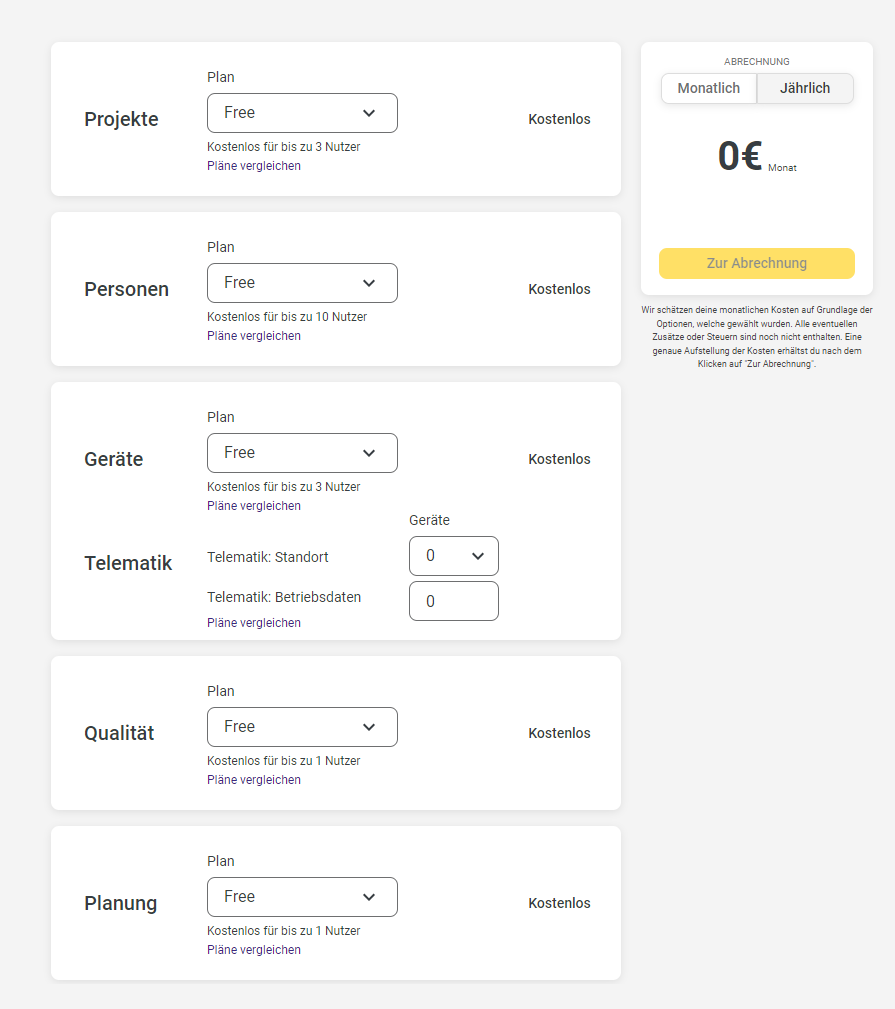The image size is (895, 1009).
Task: Click the chevron in Telematik Standort selector
Action: [477, 556]
